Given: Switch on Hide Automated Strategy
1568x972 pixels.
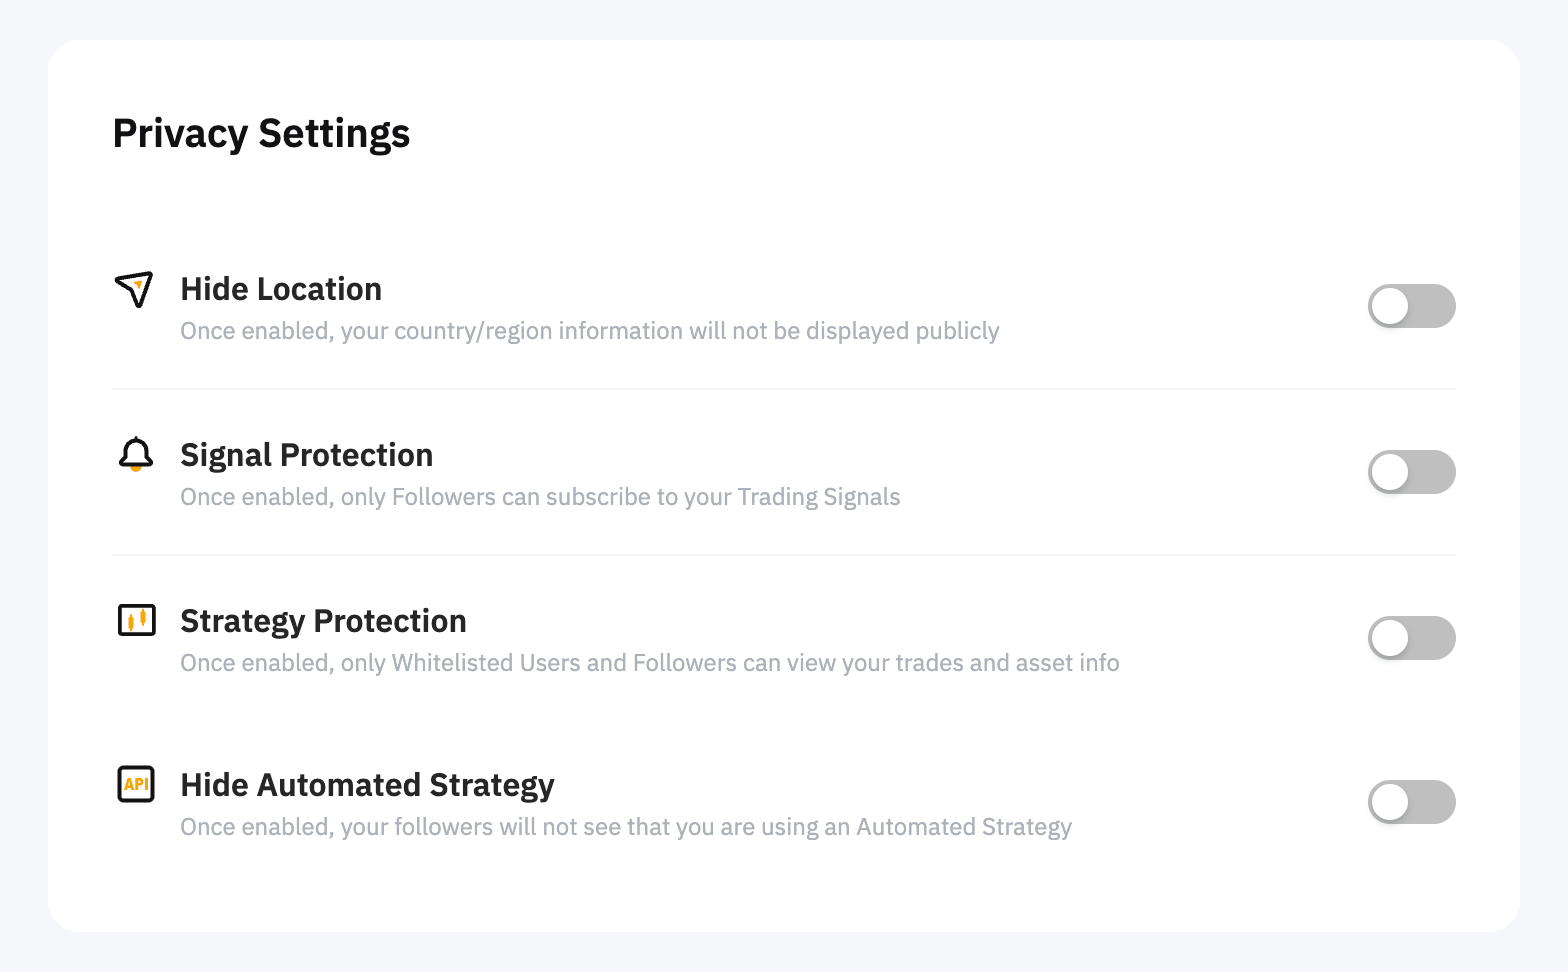Looking at the screenshot, I should pos(1411,802).
